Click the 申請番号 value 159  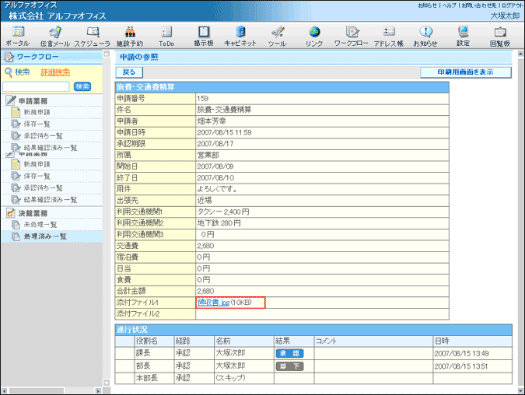pos(203,98)
